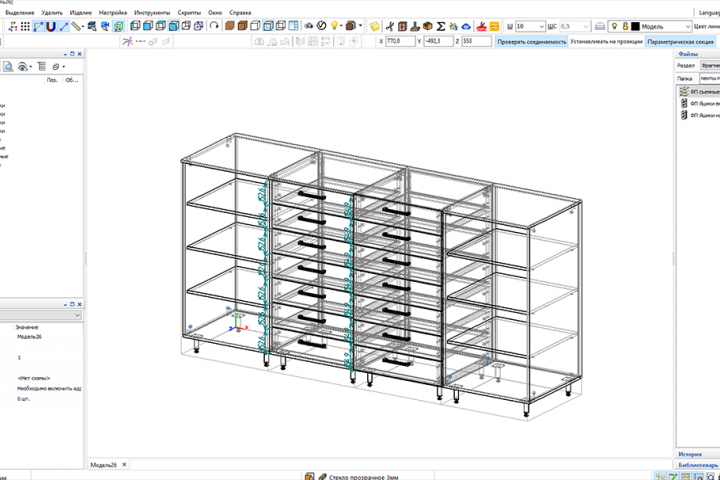
Task: Click the layers stack icon
Action: [600, 27]
